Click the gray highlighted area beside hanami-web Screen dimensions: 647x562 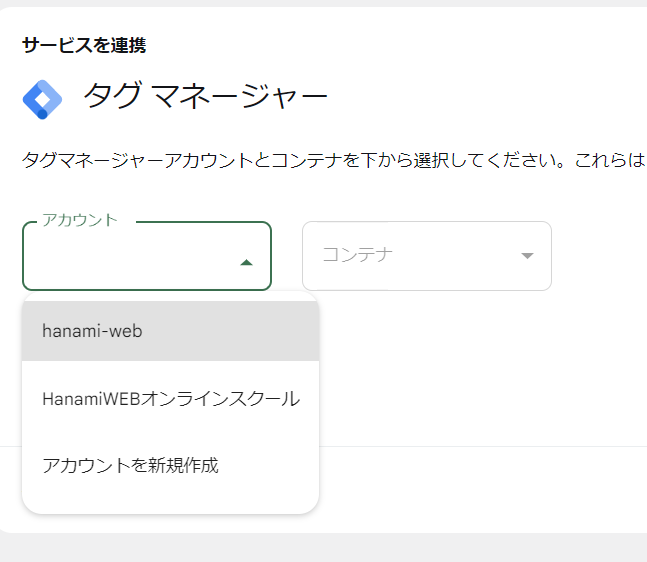231,331
